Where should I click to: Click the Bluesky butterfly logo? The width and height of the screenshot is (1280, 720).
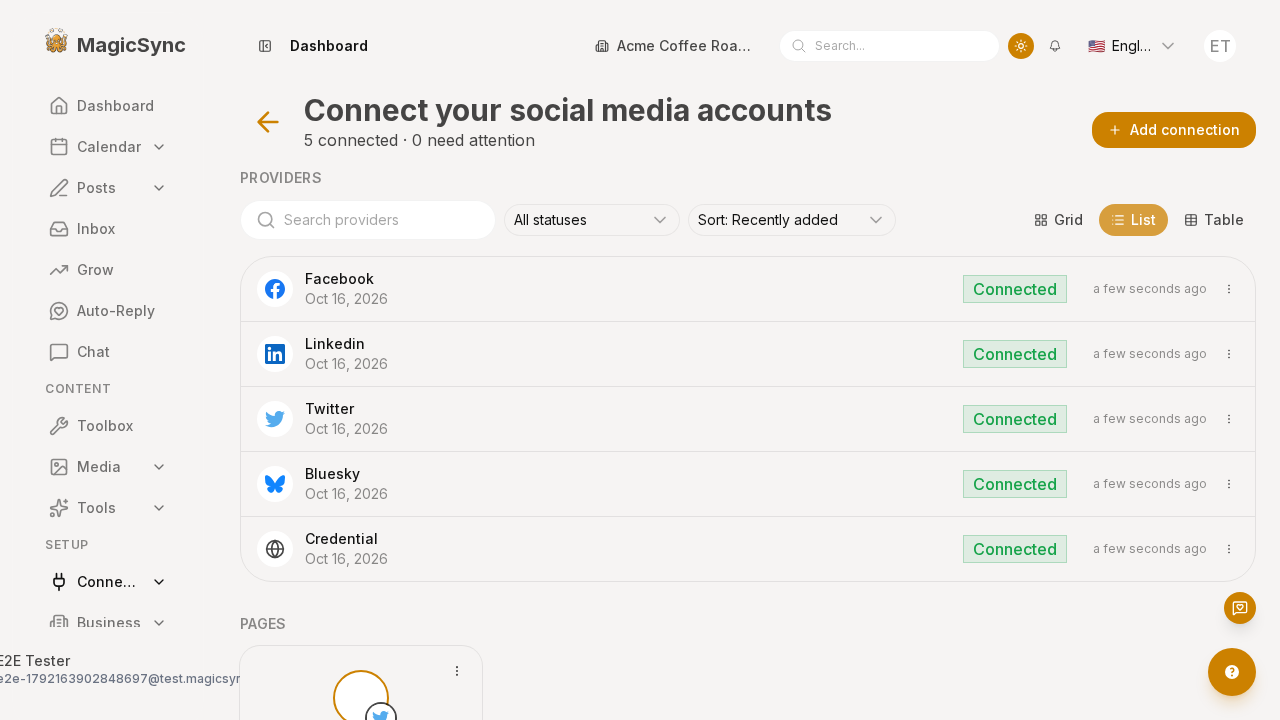[275, 484]
